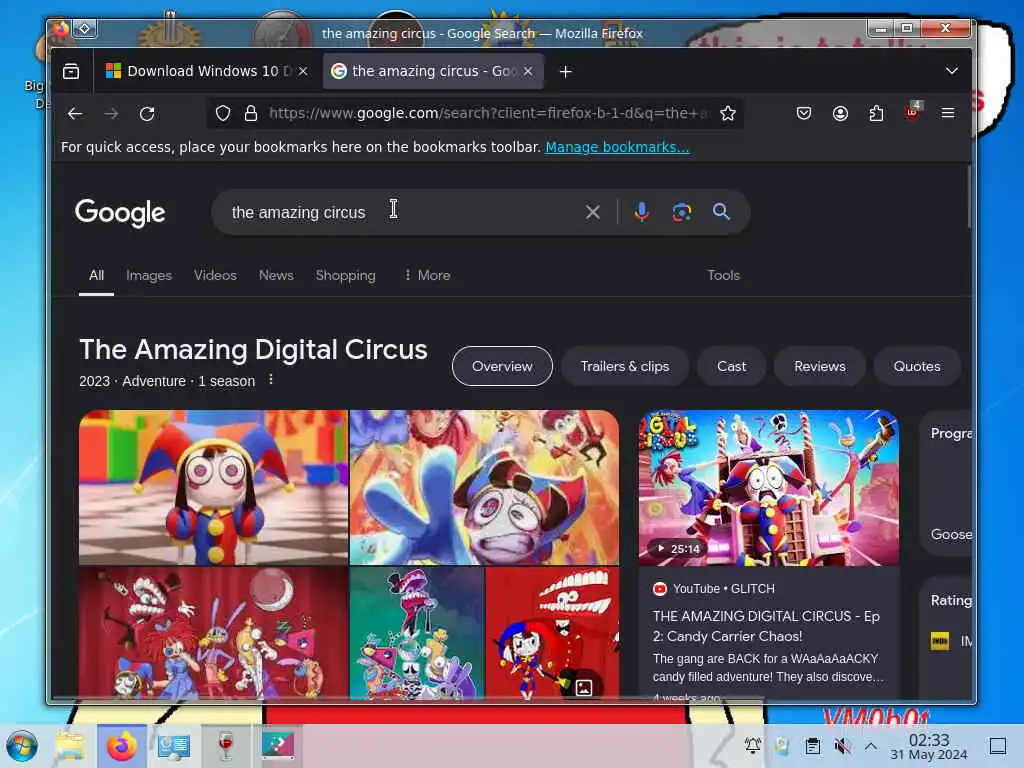The image size is (1024, 768).
Task: Open the clipboard tray icon
Action: (x=812, y=746)
